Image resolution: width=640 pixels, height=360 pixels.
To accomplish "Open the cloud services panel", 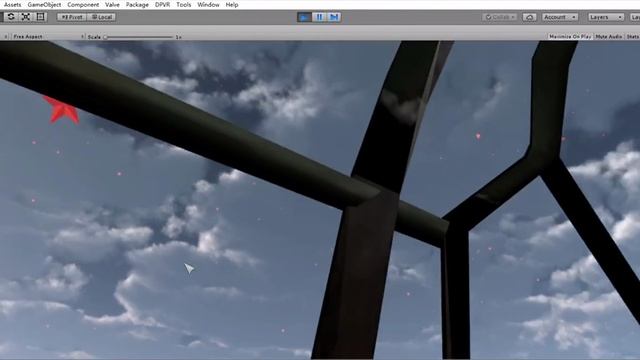I will coord(529,17).
